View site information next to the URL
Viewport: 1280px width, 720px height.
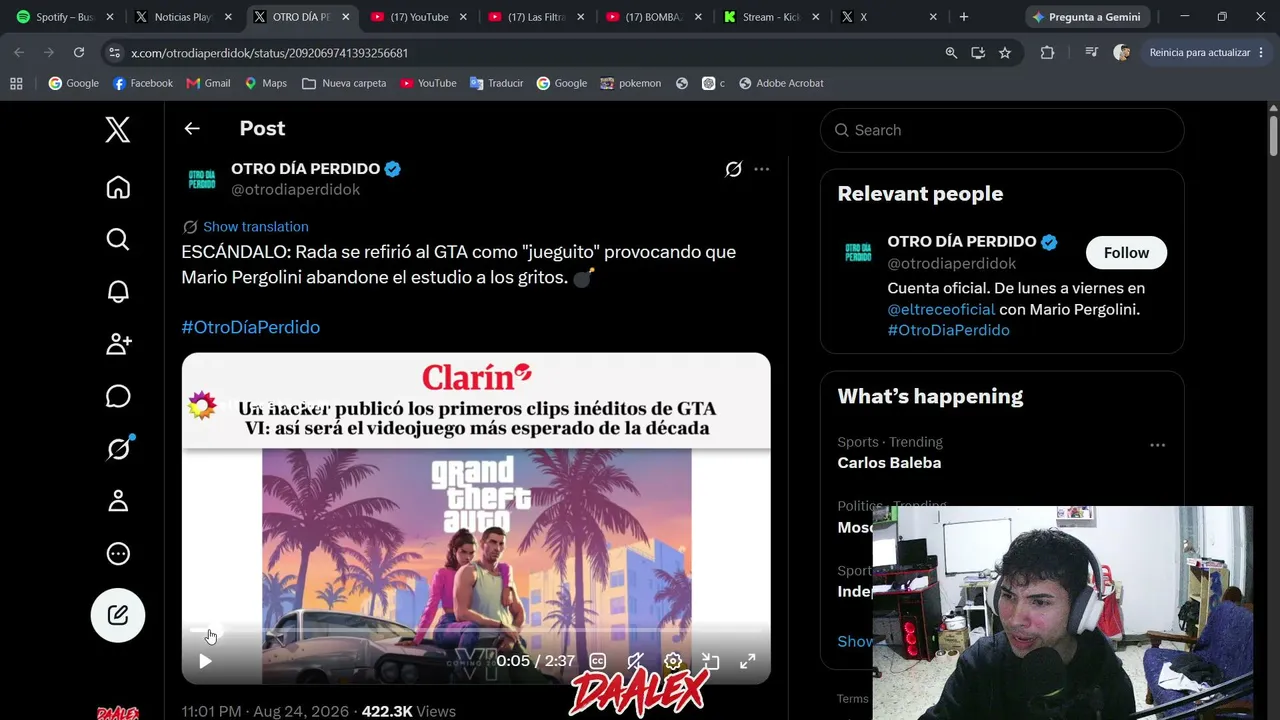[115, 52]
